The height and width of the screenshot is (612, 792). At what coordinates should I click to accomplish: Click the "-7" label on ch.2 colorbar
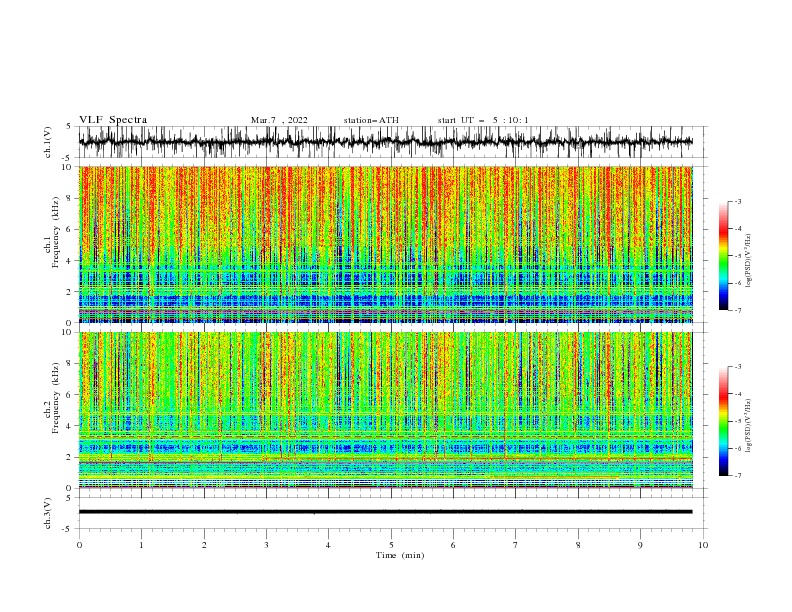pos(737,475)
